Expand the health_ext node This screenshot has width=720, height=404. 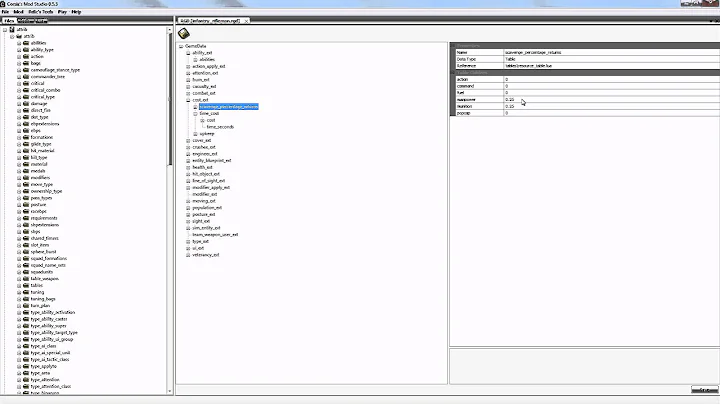coord(188,167)
